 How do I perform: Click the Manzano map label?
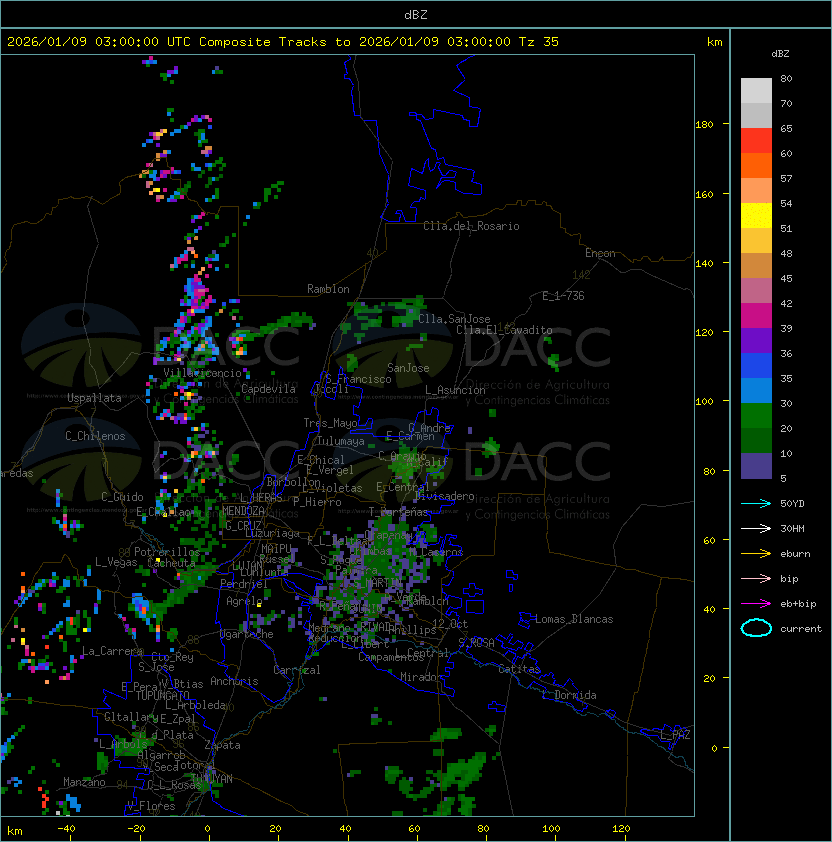pyautogui.click(x=84, y=782)
